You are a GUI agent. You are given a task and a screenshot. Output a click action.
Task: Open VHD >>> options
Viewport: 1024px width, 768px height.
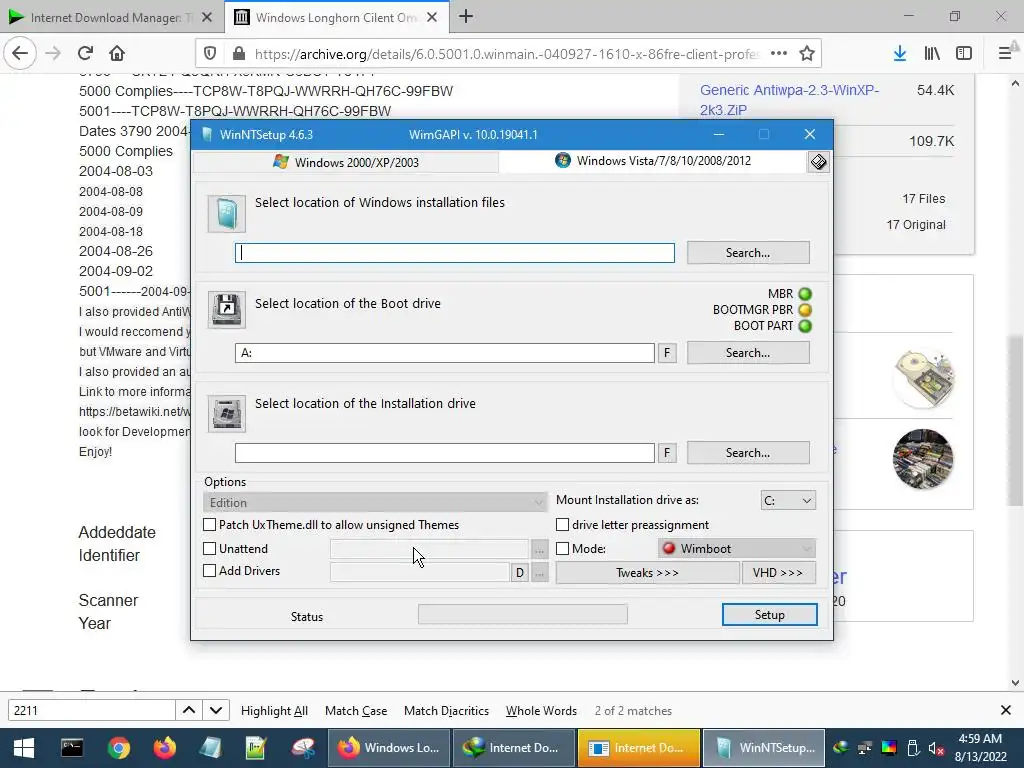click(778, 573)
